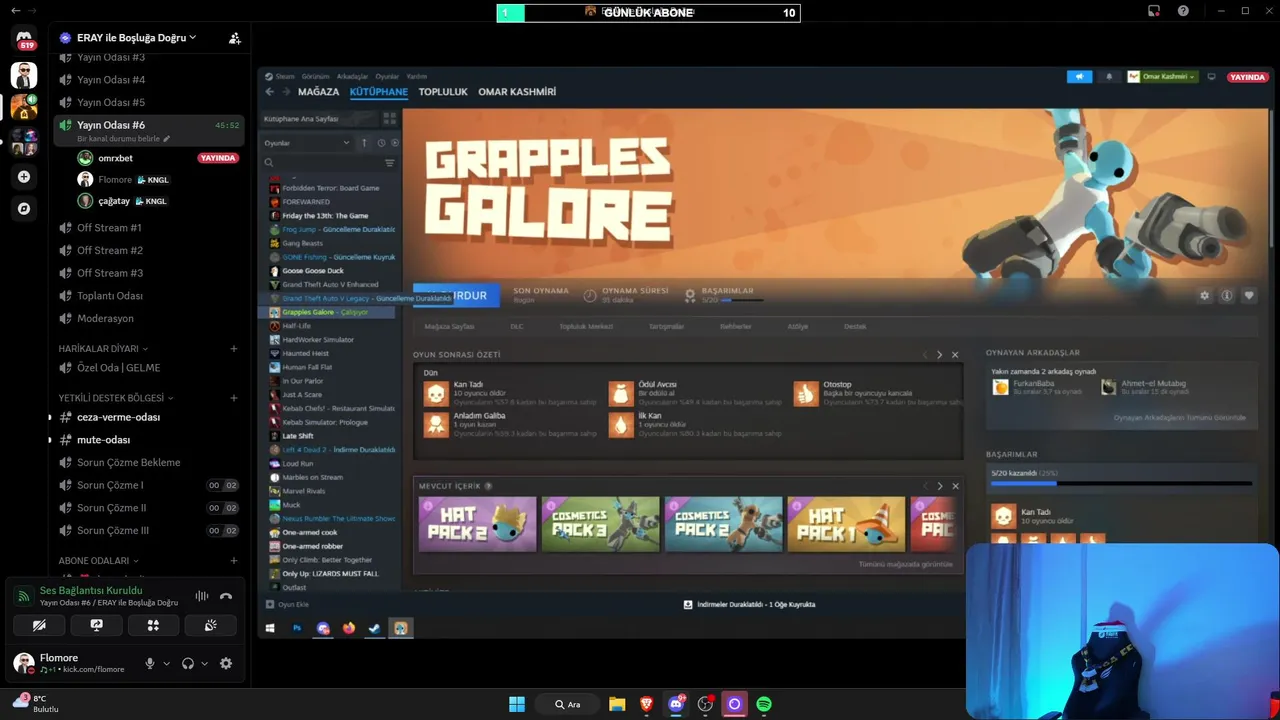Open HAT PACK 2 DLC thumbnail

478,524
